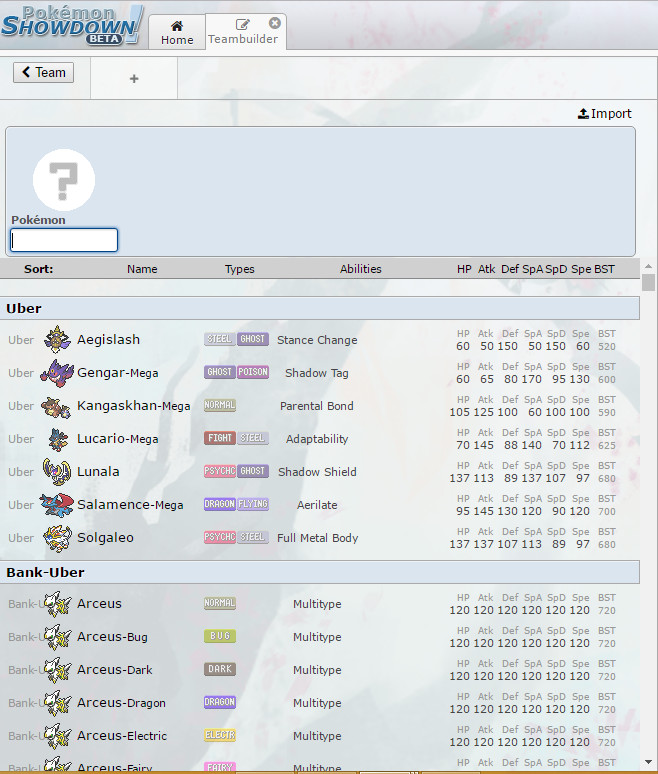The width and height of the screenshot is (658, 774).
Task: Focus the Pokémon name input field
Action: pos(64,240)
